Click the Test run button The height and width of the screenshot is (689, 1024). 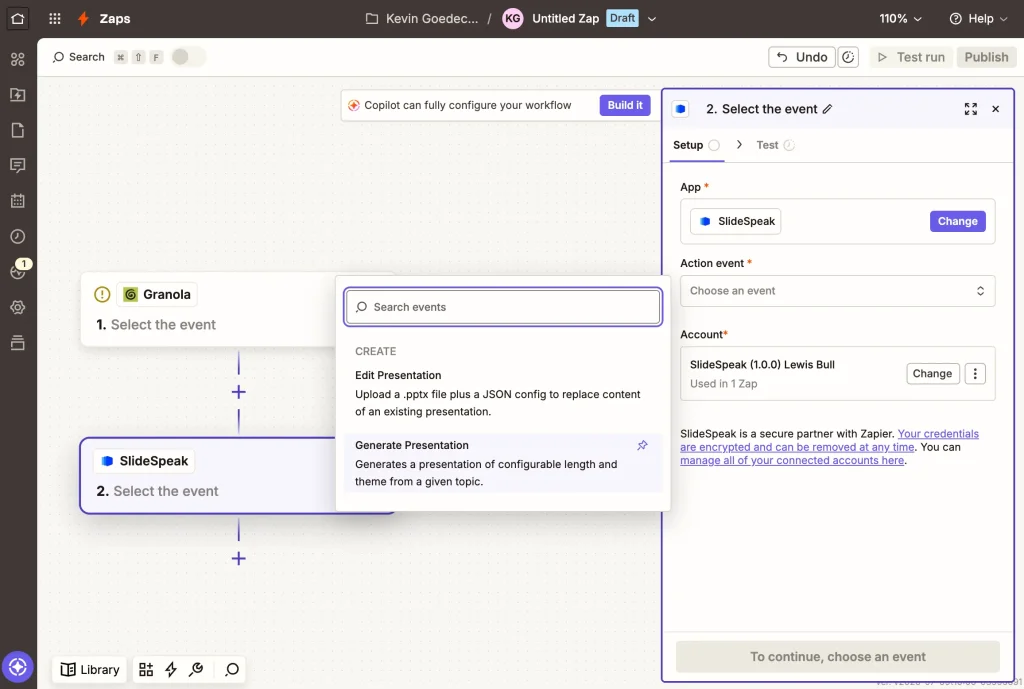point(911,57)
